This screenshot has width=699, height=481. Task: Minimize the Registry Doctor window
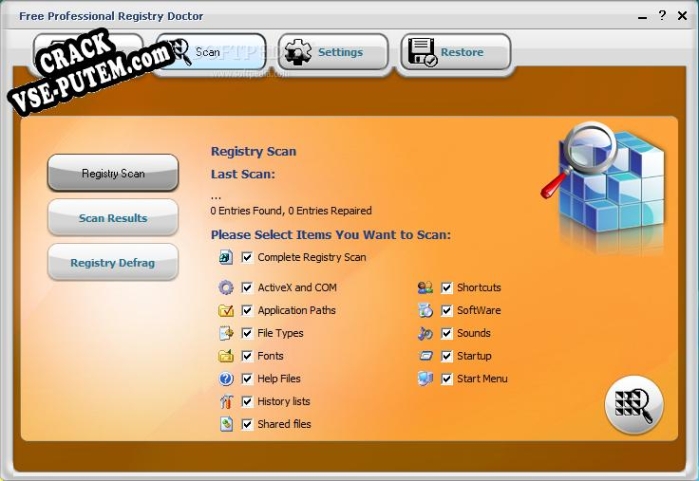[642, 18]
